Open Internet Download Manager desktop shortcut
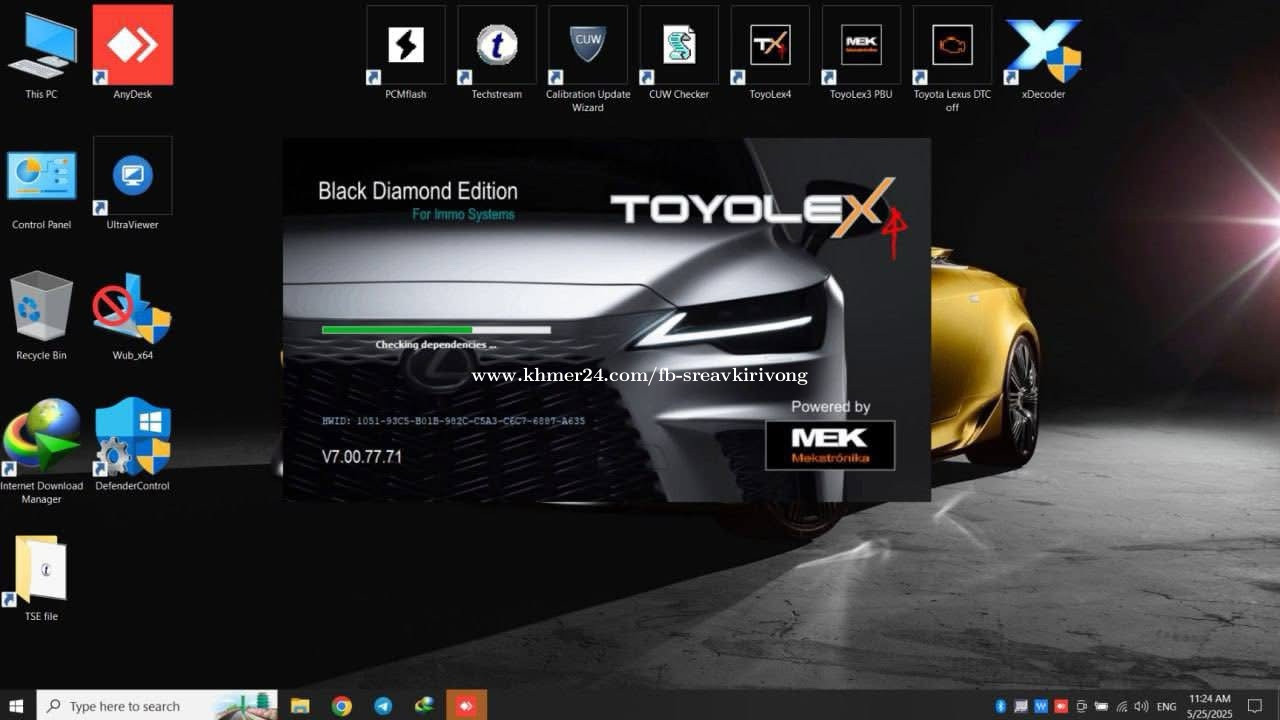The image size is (1280, 720). 42,450
